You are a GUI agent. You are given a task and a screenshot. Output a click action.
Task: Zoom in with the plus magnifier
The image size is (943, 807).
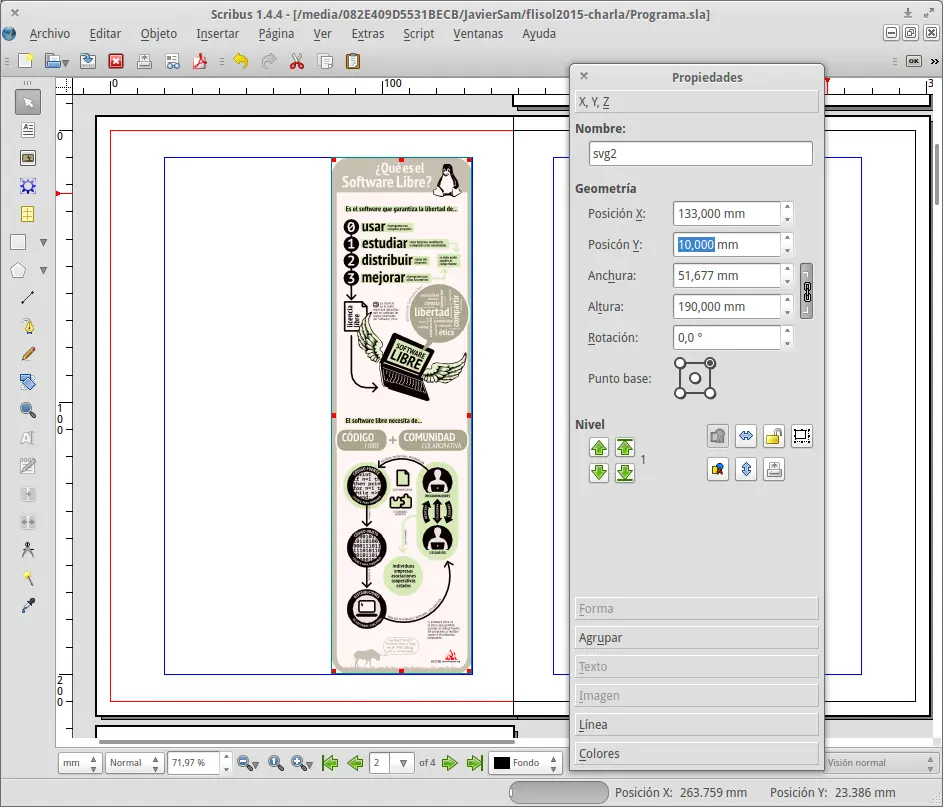point(301,763)
